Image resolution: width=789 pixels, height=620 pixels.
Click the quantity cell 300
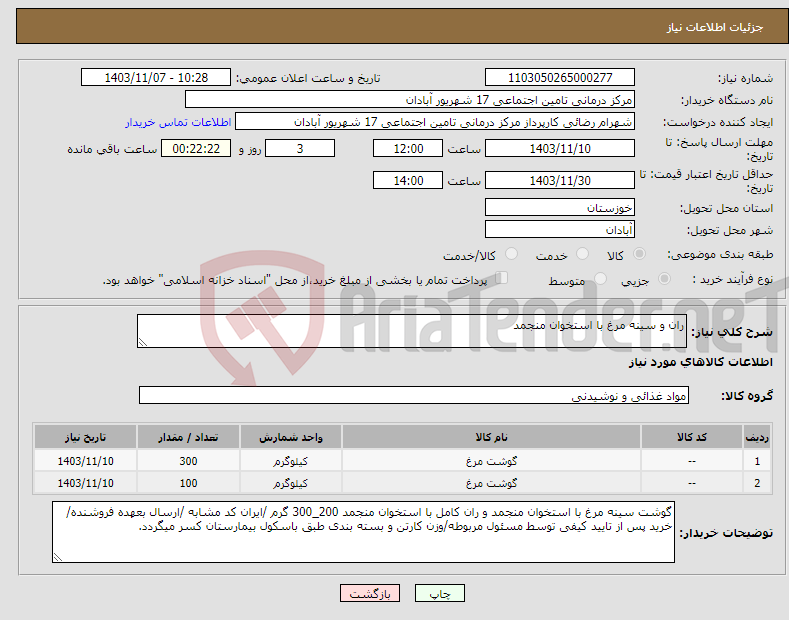188,461
